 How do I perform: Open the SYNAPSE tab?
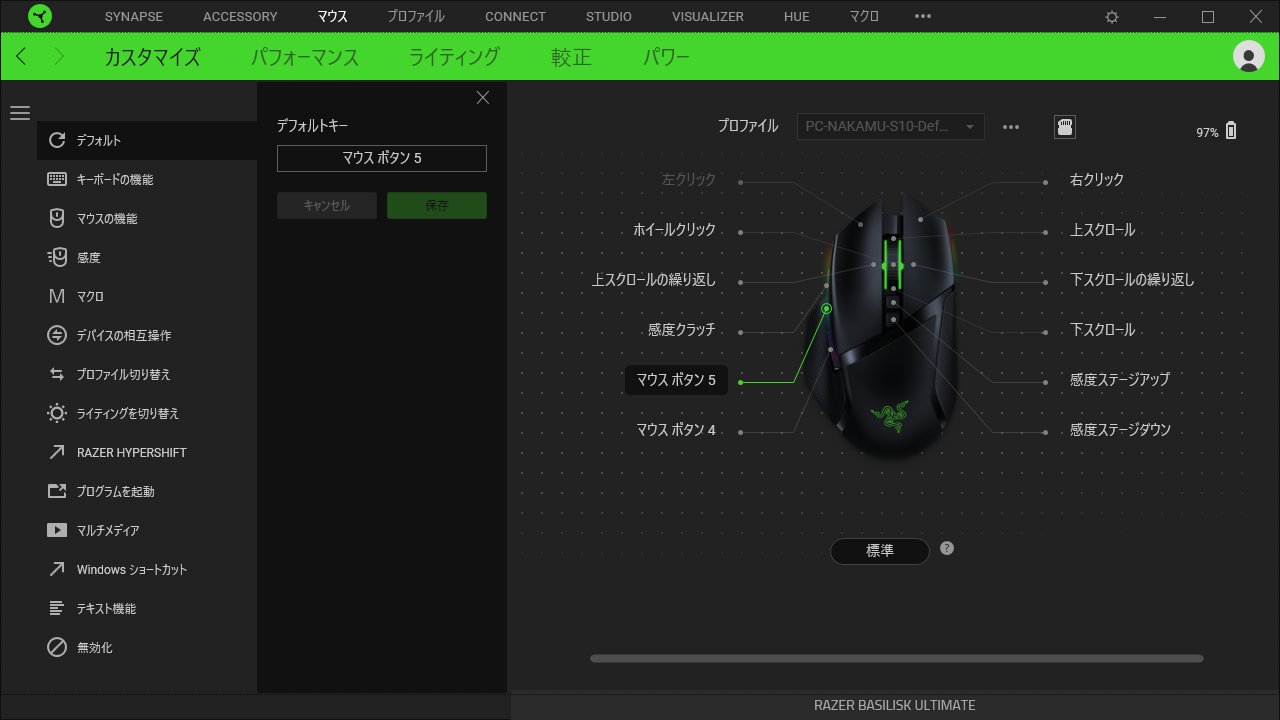pyautogui.click(x=134, y=16)
